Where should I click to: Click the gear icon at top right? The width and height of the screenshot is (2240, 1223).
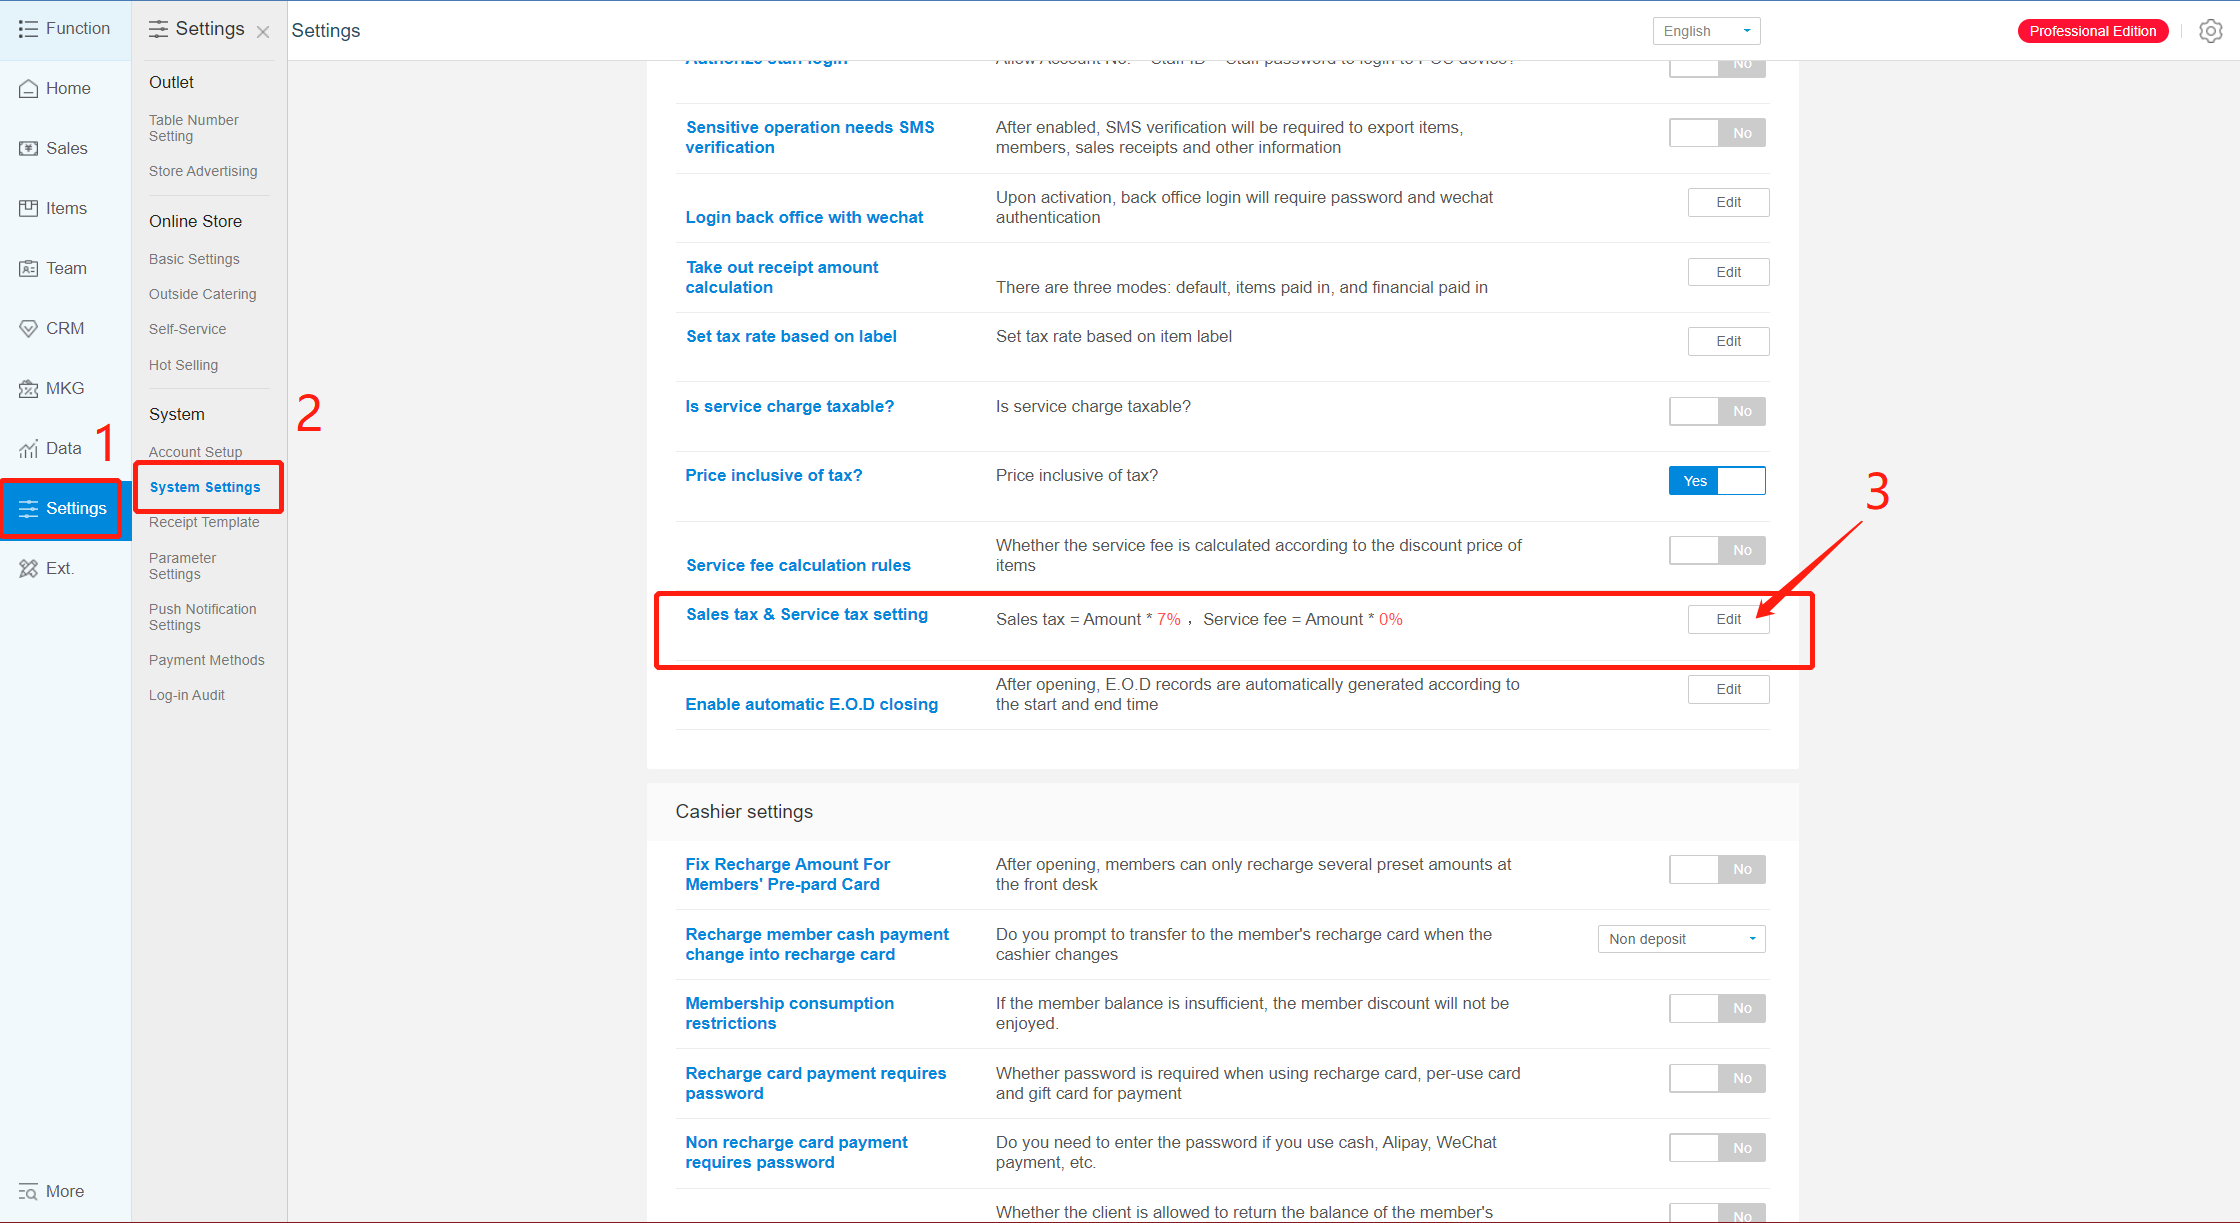[2210, 31]
